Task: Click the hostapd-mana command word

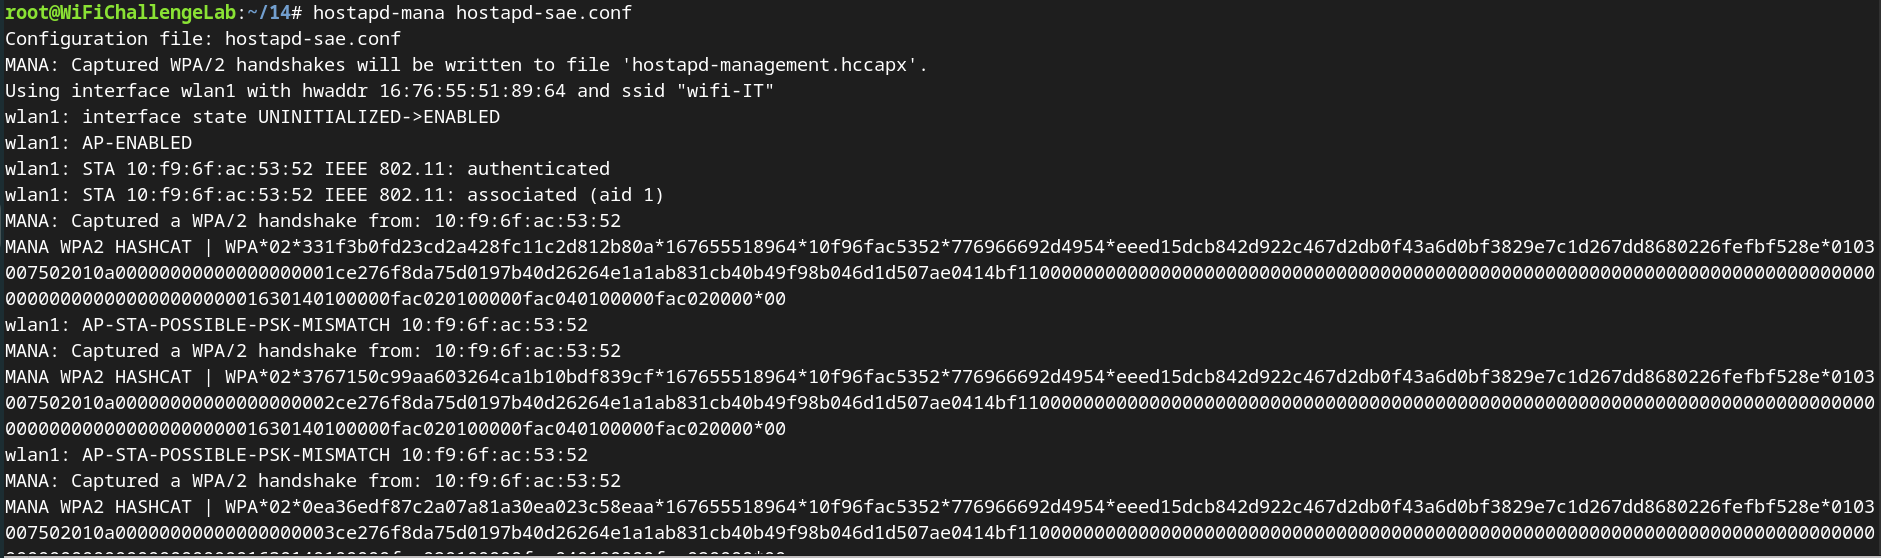Action: point(378,13)
